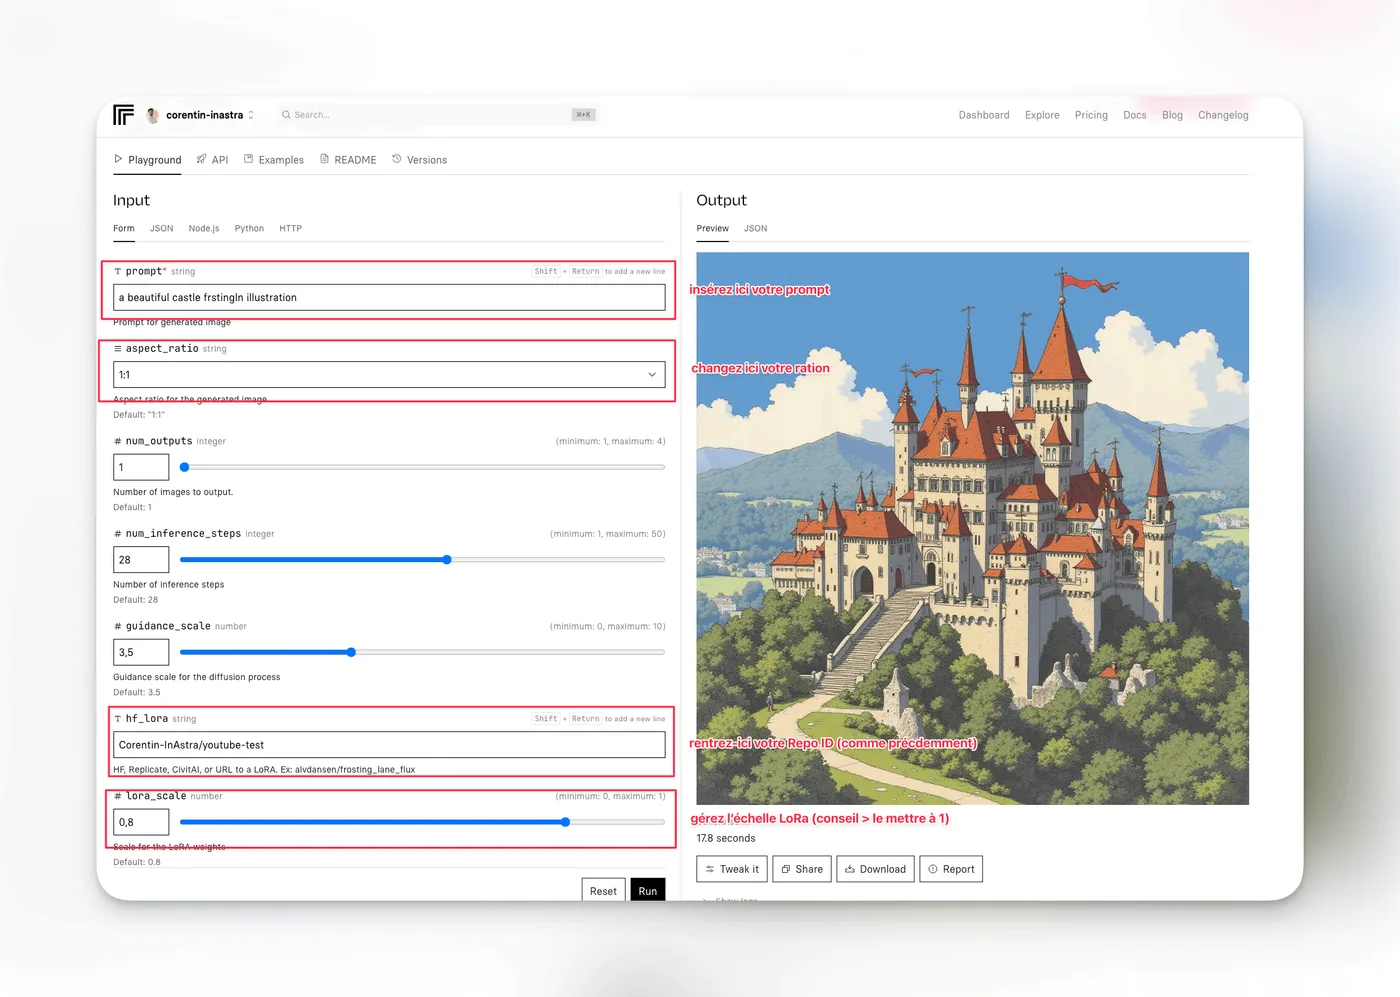This screenshot has width=1400, height=997.
Task: Click the "Default: 28" text
Action: pos(136,600)
